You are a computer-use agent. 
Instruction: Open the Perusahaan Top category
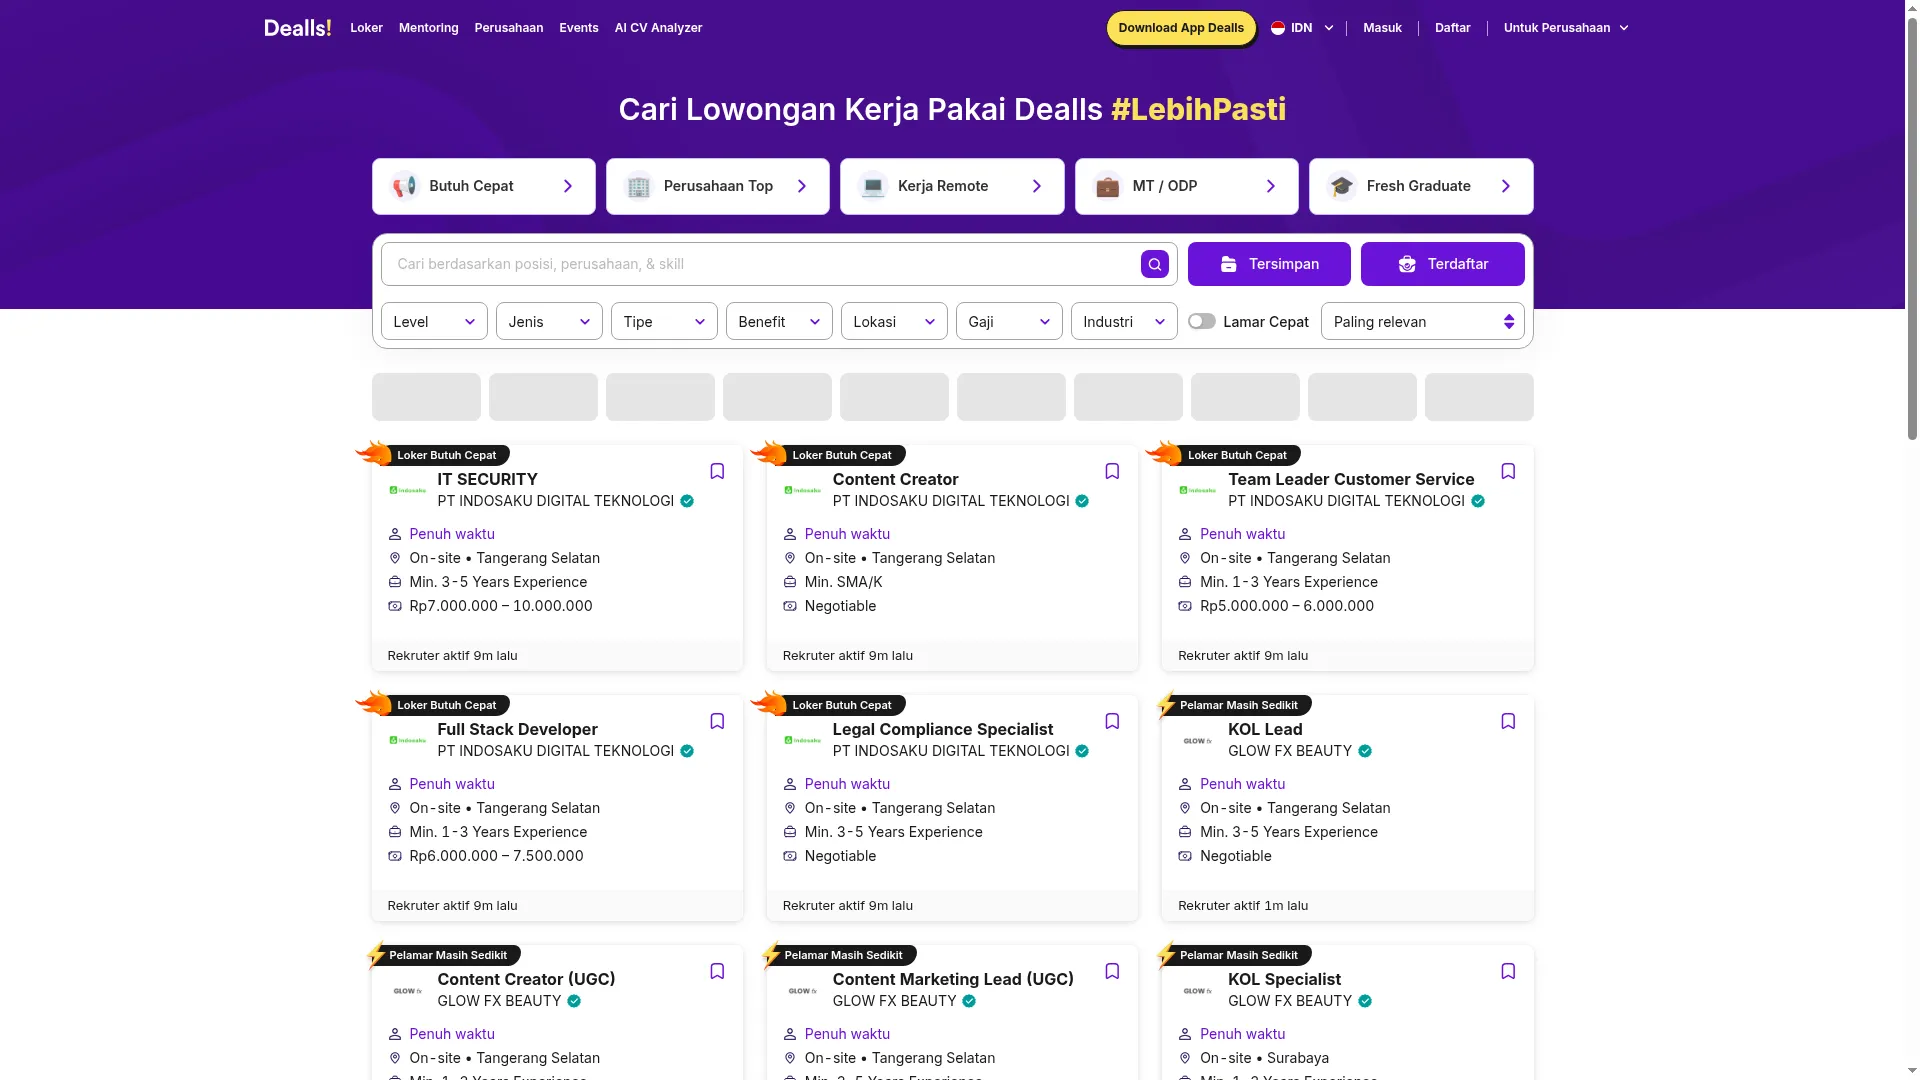[x=718, y=186]
